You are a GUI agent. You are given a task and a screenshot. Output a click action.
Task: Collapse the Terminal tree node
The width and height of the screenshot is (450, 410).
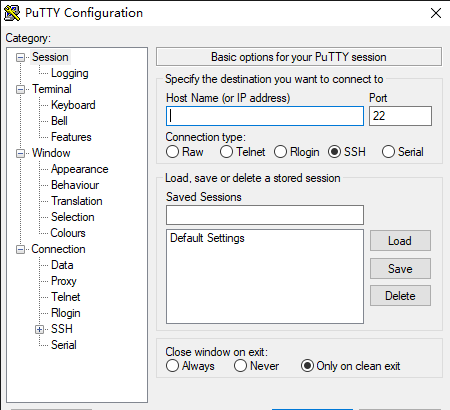[x=21, y=89]
